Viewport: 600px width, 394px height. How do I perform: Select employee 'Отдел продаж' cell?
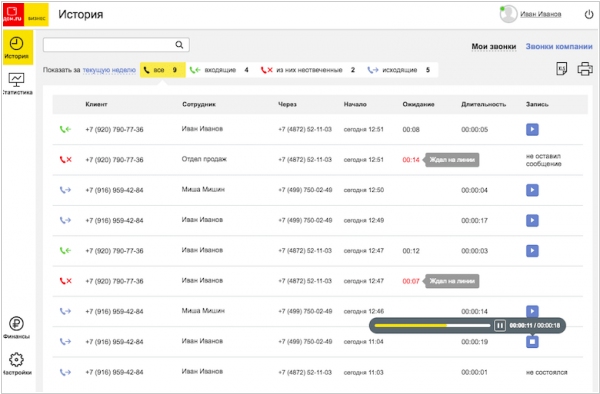pos(204,159)
